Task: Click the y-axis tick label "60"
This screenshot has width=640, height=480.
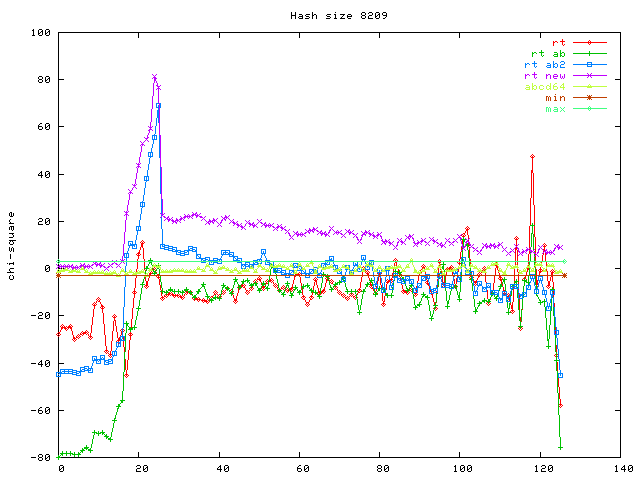Action: tap(44, 127)
